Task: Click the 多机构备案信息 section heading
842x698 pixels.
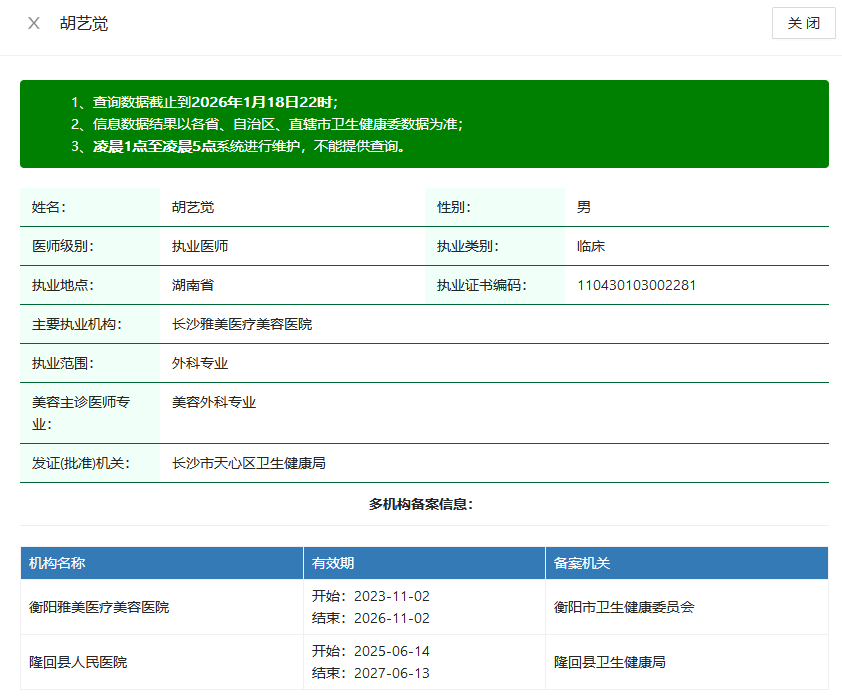Action: point(421,504)
